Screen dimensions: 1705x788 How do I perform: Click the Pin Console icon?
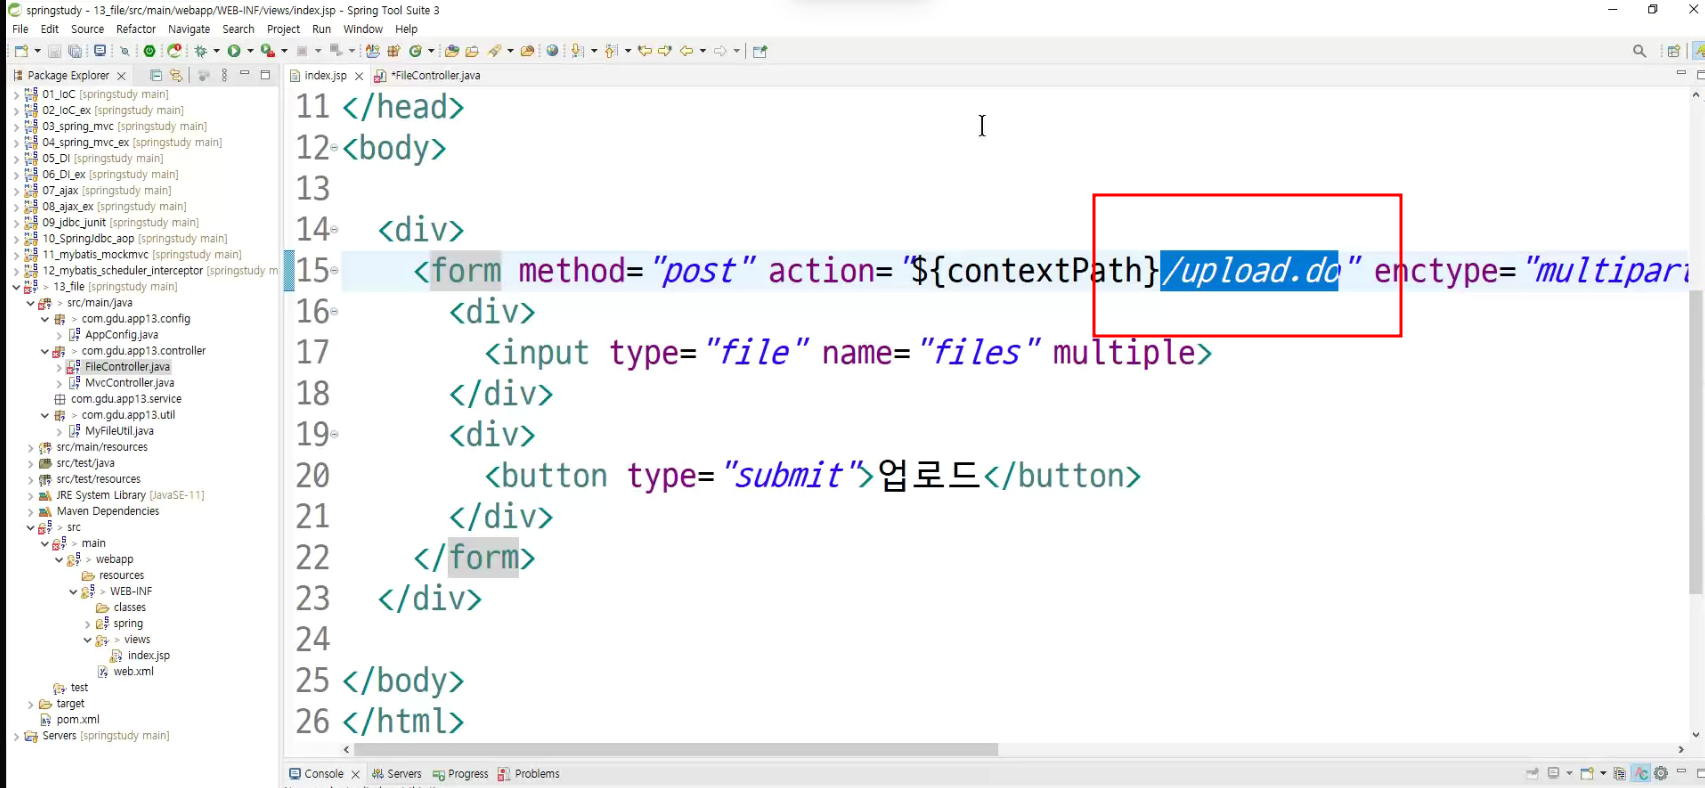[1532, 773]
